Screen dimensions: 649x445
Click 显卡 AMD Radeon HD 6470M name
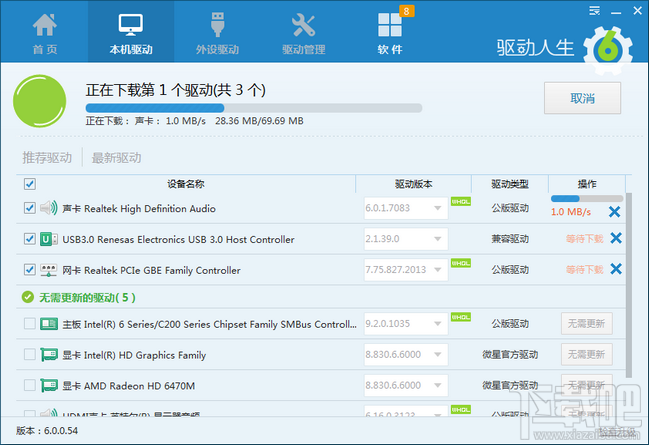(x=128, y=386)
